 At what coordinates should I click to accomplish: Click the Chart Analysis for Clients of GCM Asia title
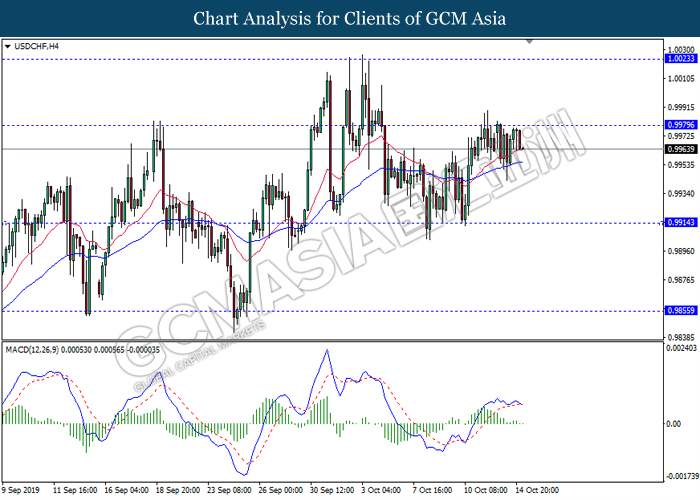(350, 18)
